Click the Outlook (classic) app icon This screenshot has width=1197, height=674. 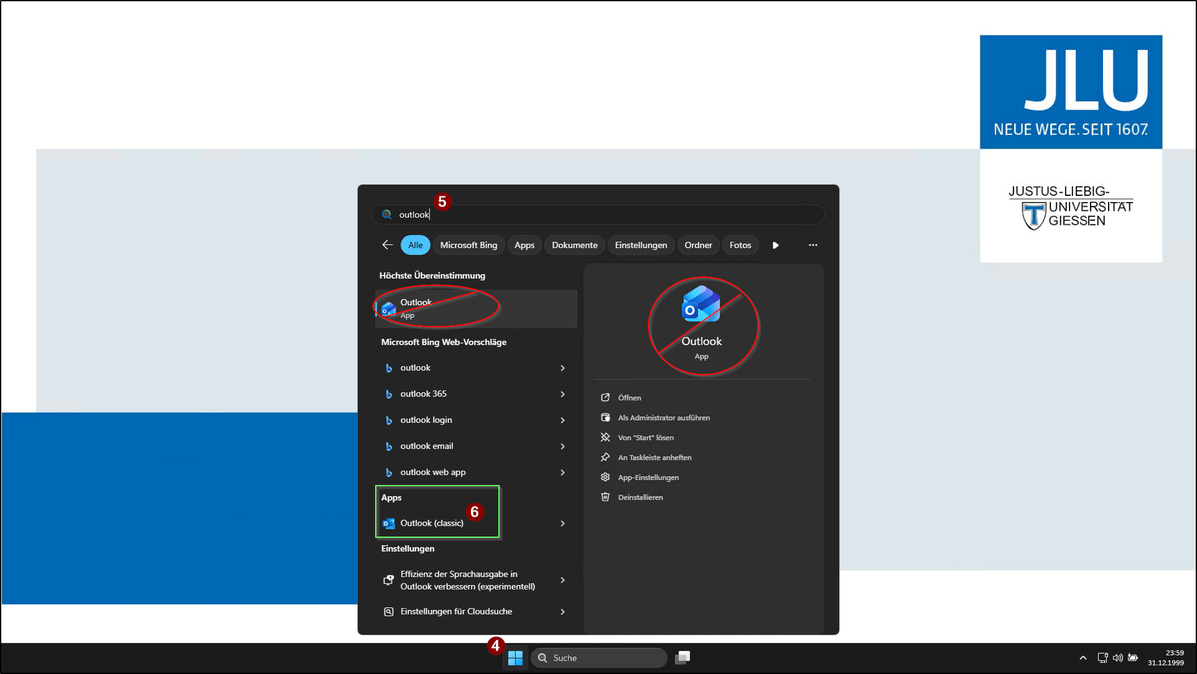point(389,524)
